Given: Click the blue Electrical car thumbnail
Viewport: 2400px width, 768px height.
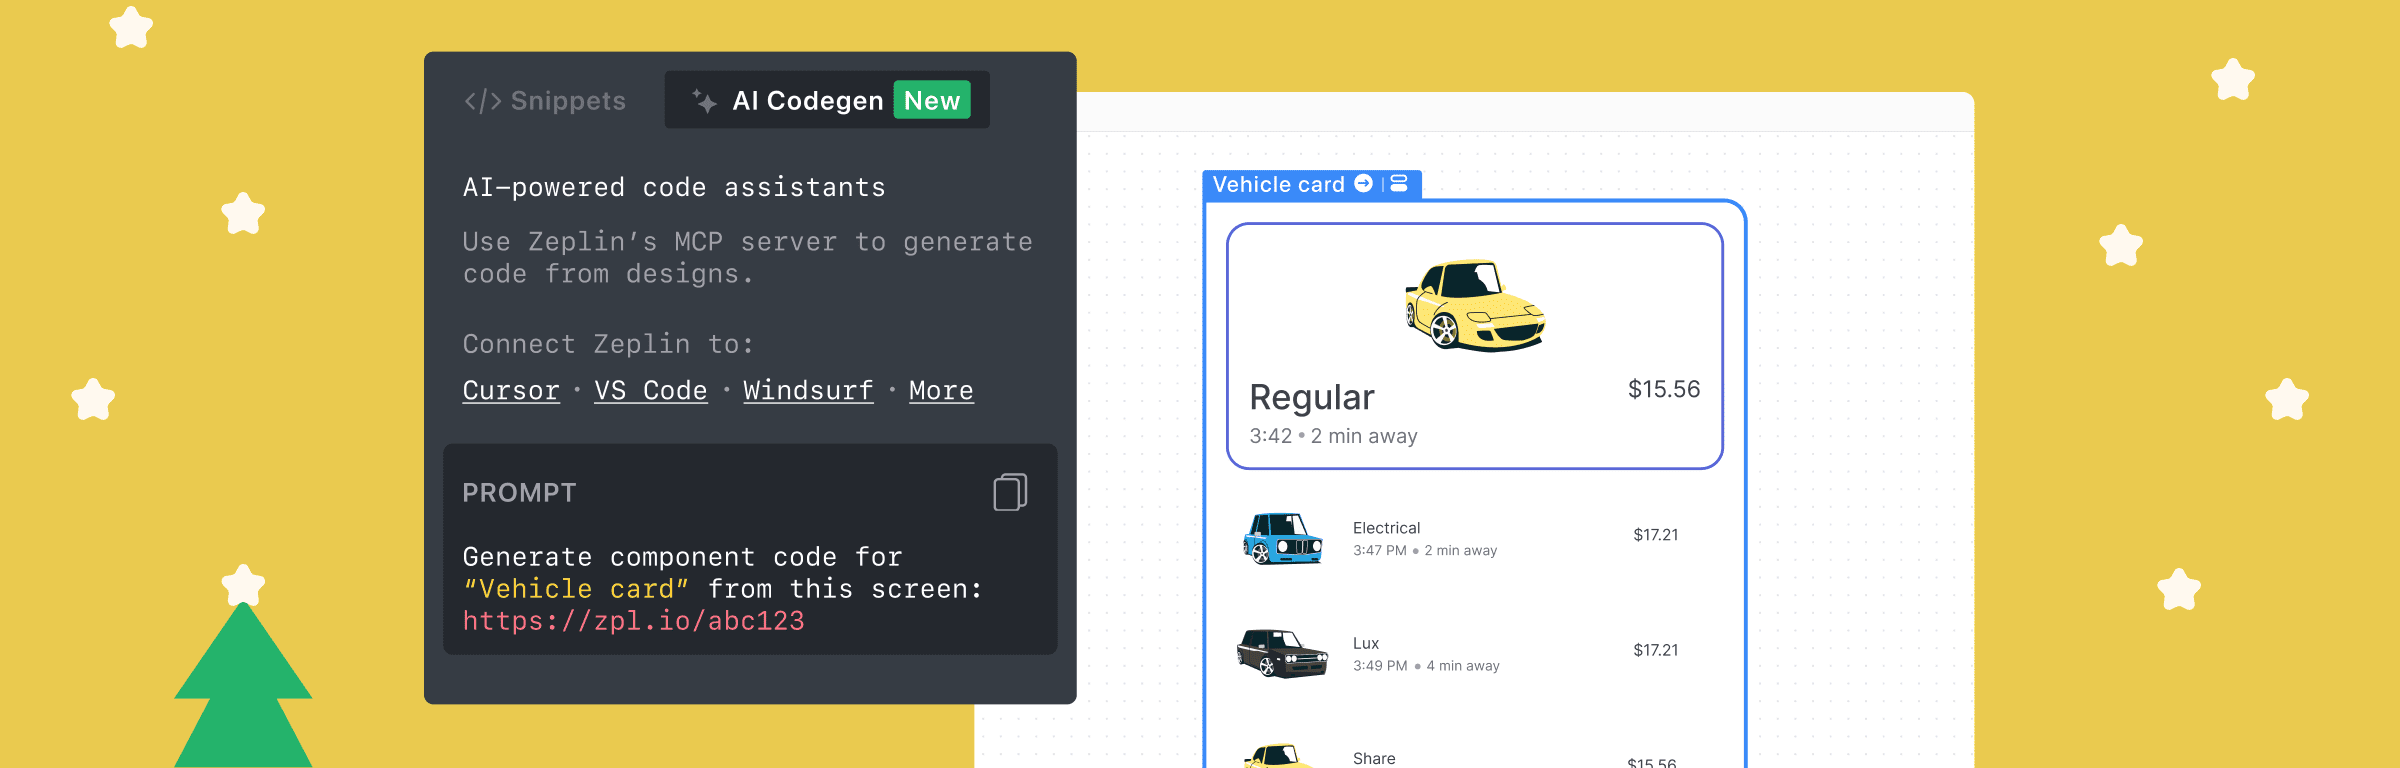Looking at the screenshot, I should pyautogui.click(x=1283, y=538).
